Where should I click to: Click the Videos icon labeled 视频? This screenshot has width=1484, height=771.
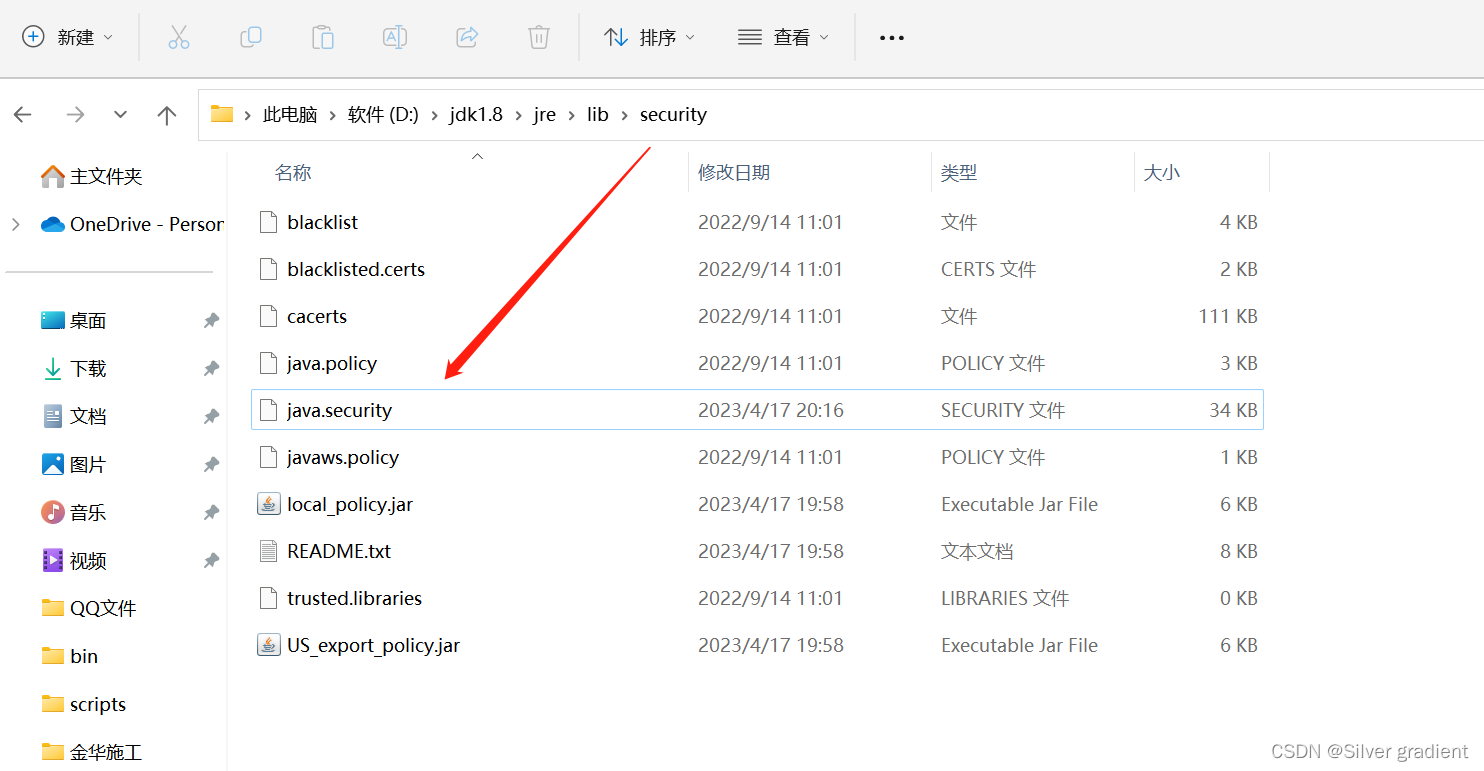pyautogui.click(x=53, y=560)
